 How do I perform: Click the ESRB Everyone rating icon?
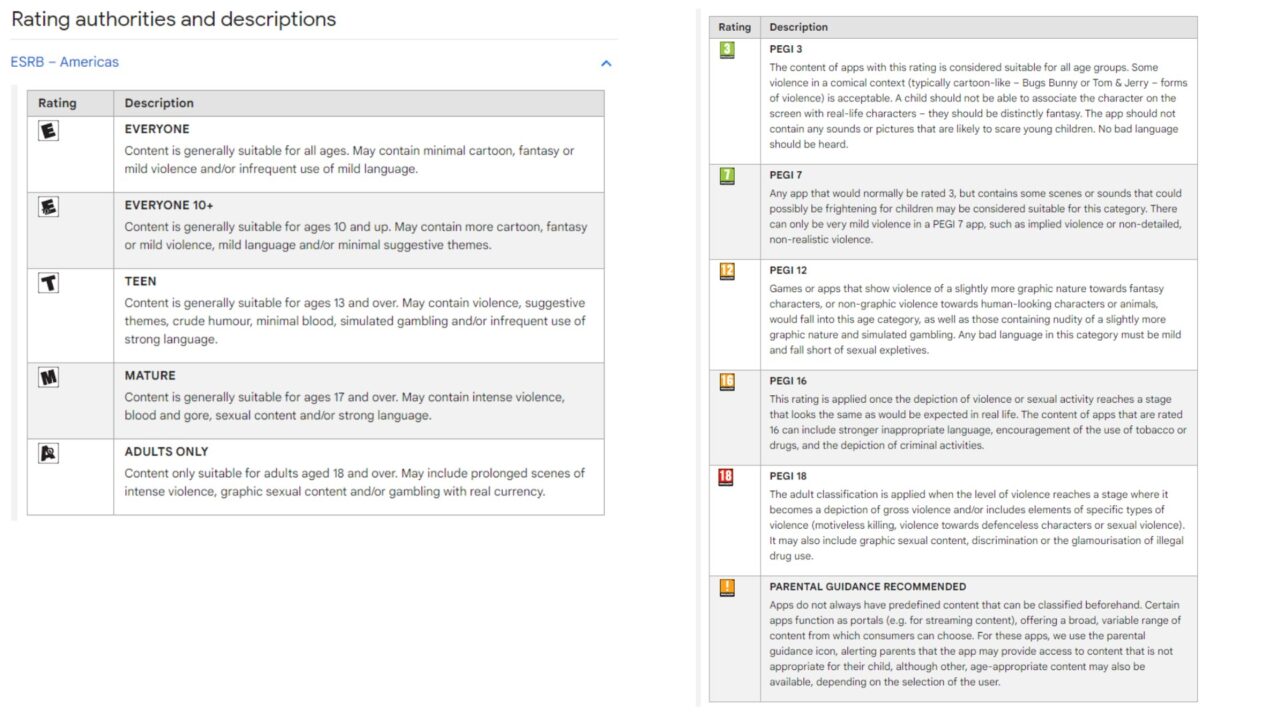coord(48,130)
